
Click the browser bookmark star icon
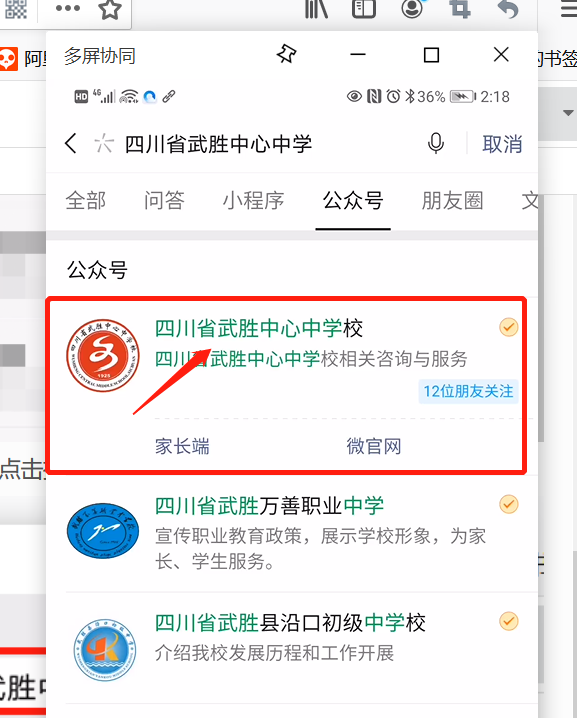(110, 9)
